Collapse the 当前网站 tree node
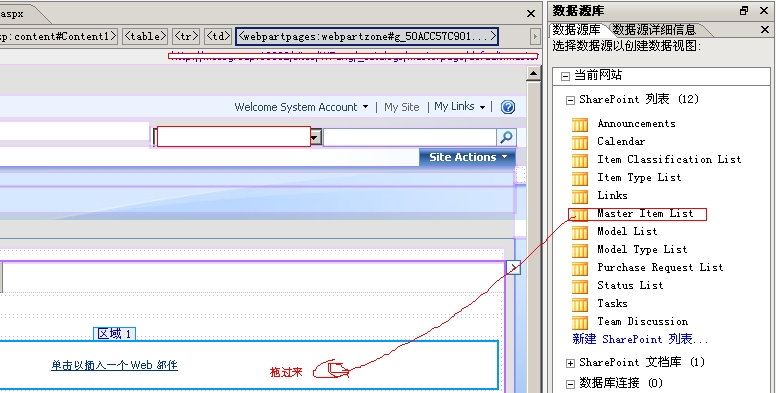776x393 pixels. 565,76
